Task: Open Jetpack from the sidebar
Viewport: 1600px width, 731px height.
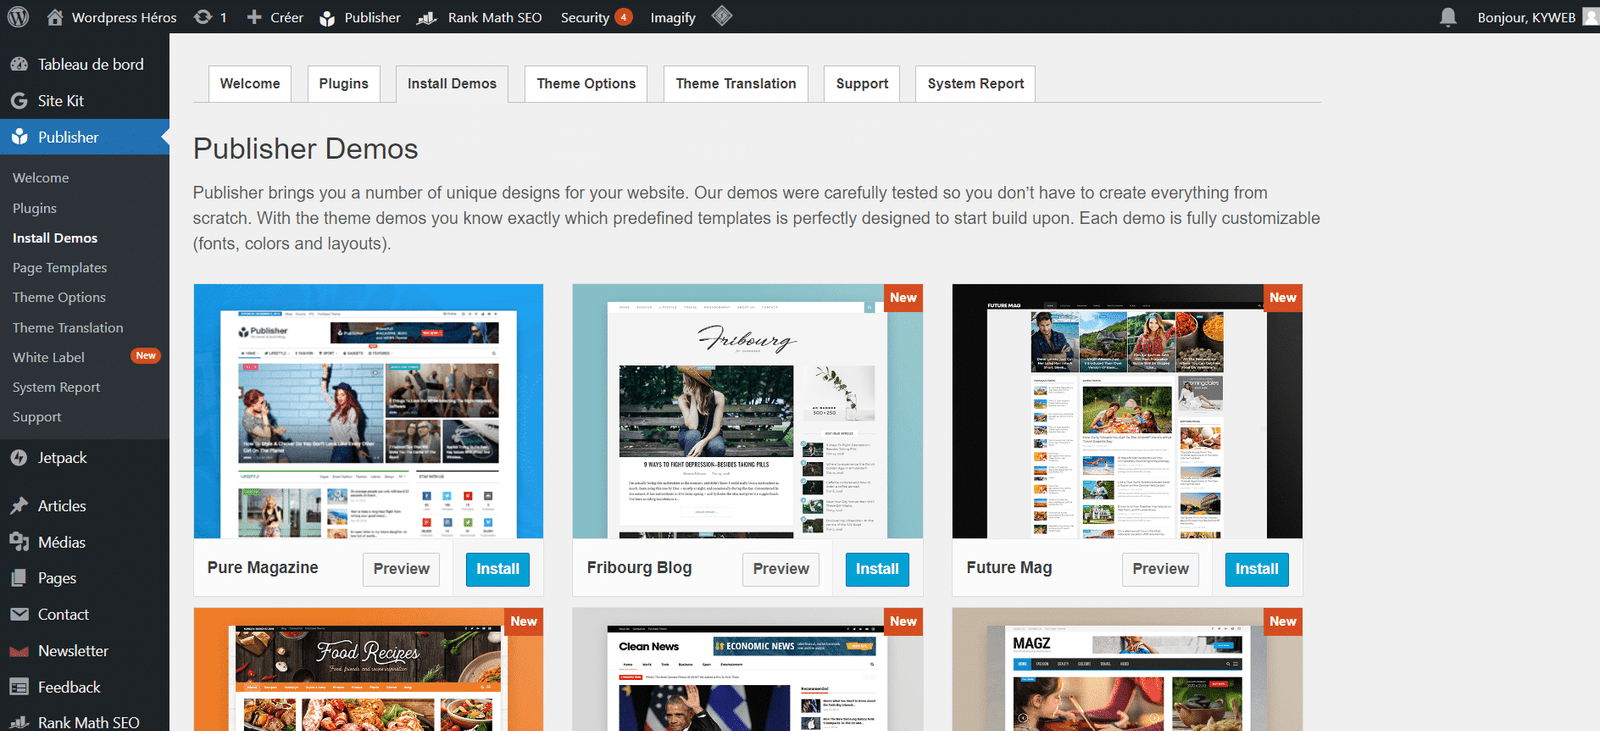Action: click(62, 458)
